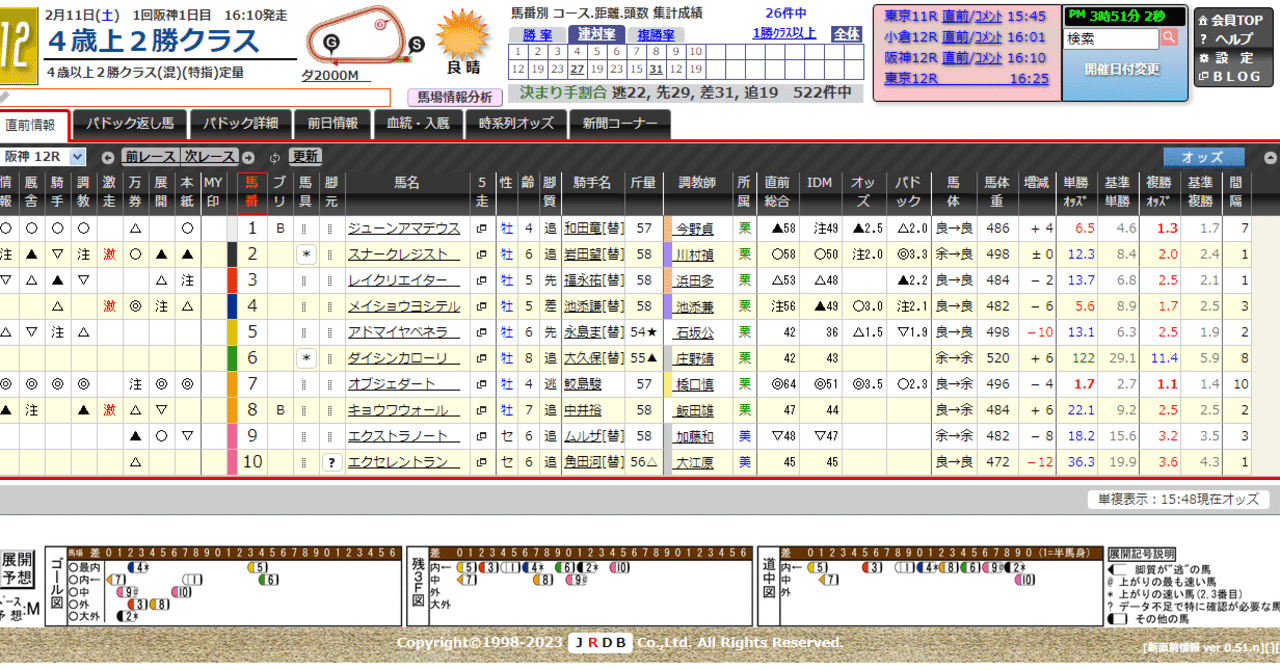Click the red search magnifier icon
The image size is (1280, 670).
pyautogui.click(x=1169, y=37)
